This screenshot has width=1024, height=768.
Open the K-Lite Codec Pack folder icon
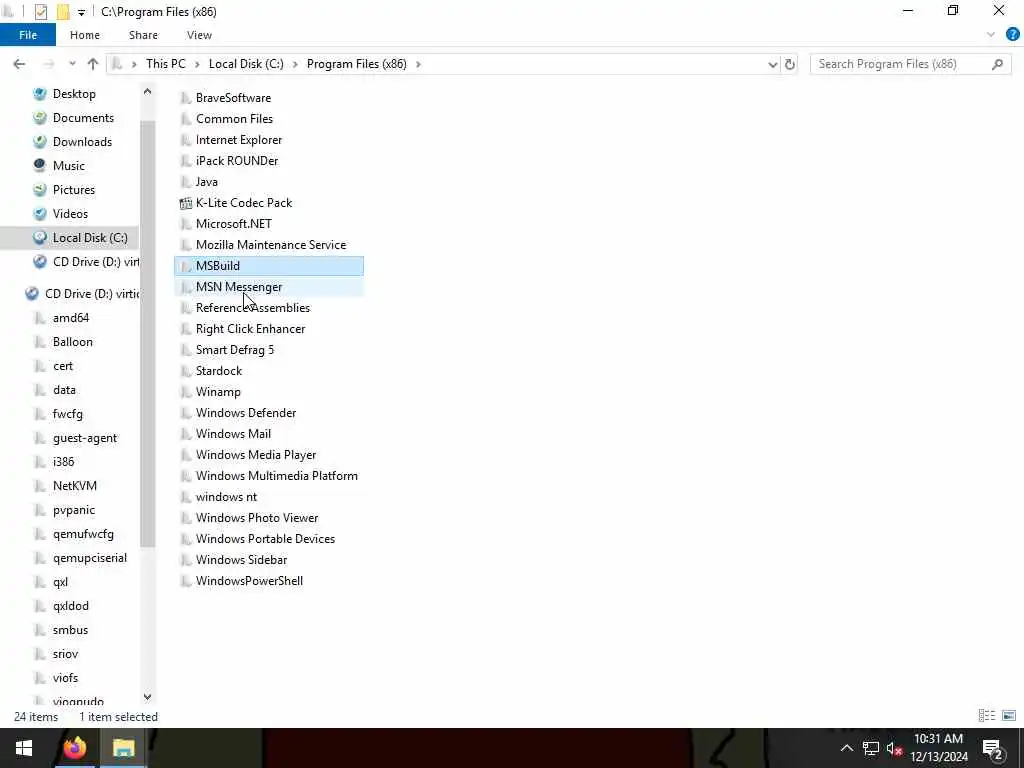186,203
